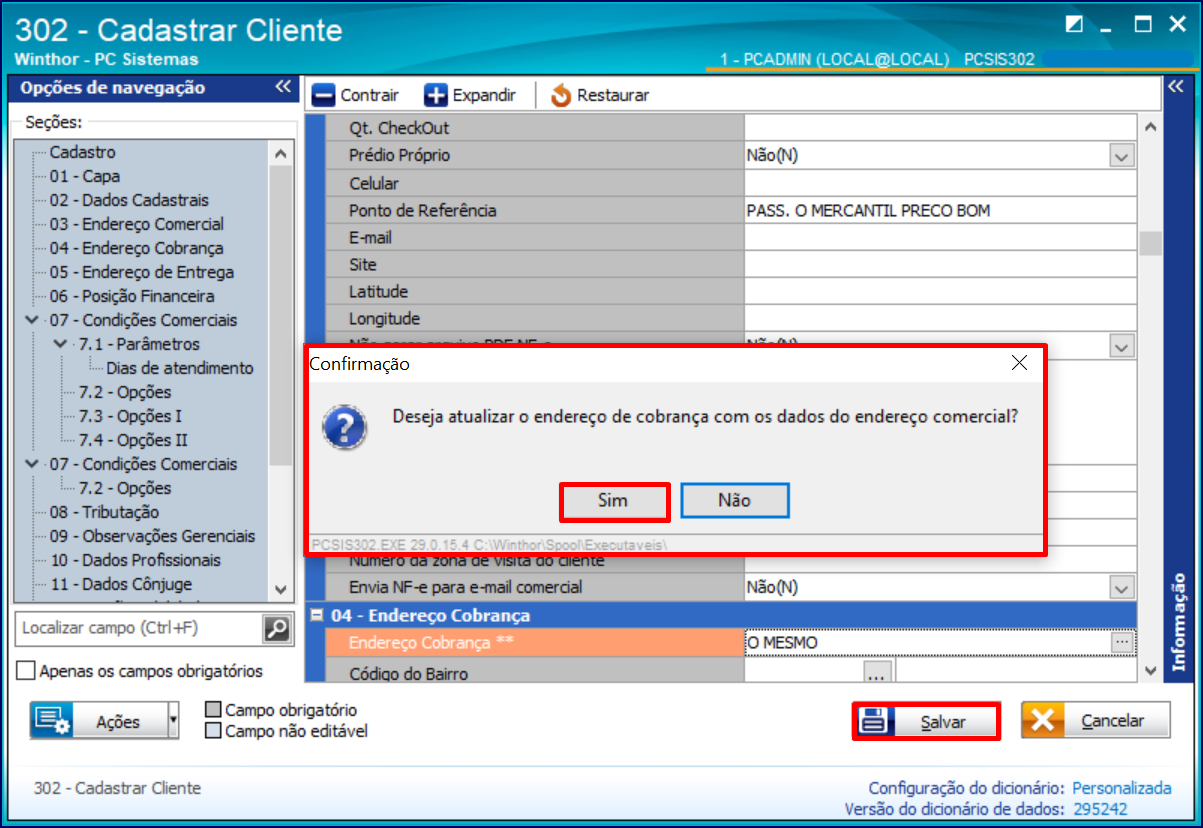Click the Ponto de Referência value field
Viewport: 1203px width, 828px height.
940,211
